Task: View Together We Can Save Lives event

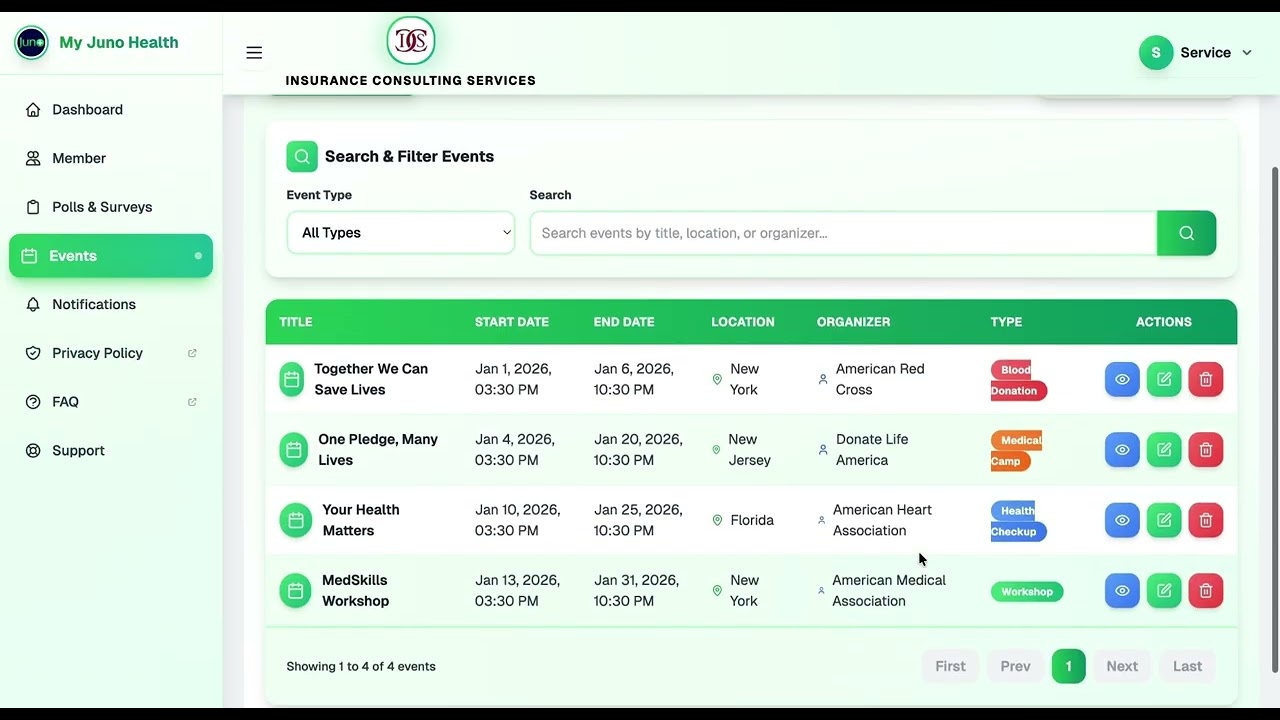Action: click(x=1122, y=380)
